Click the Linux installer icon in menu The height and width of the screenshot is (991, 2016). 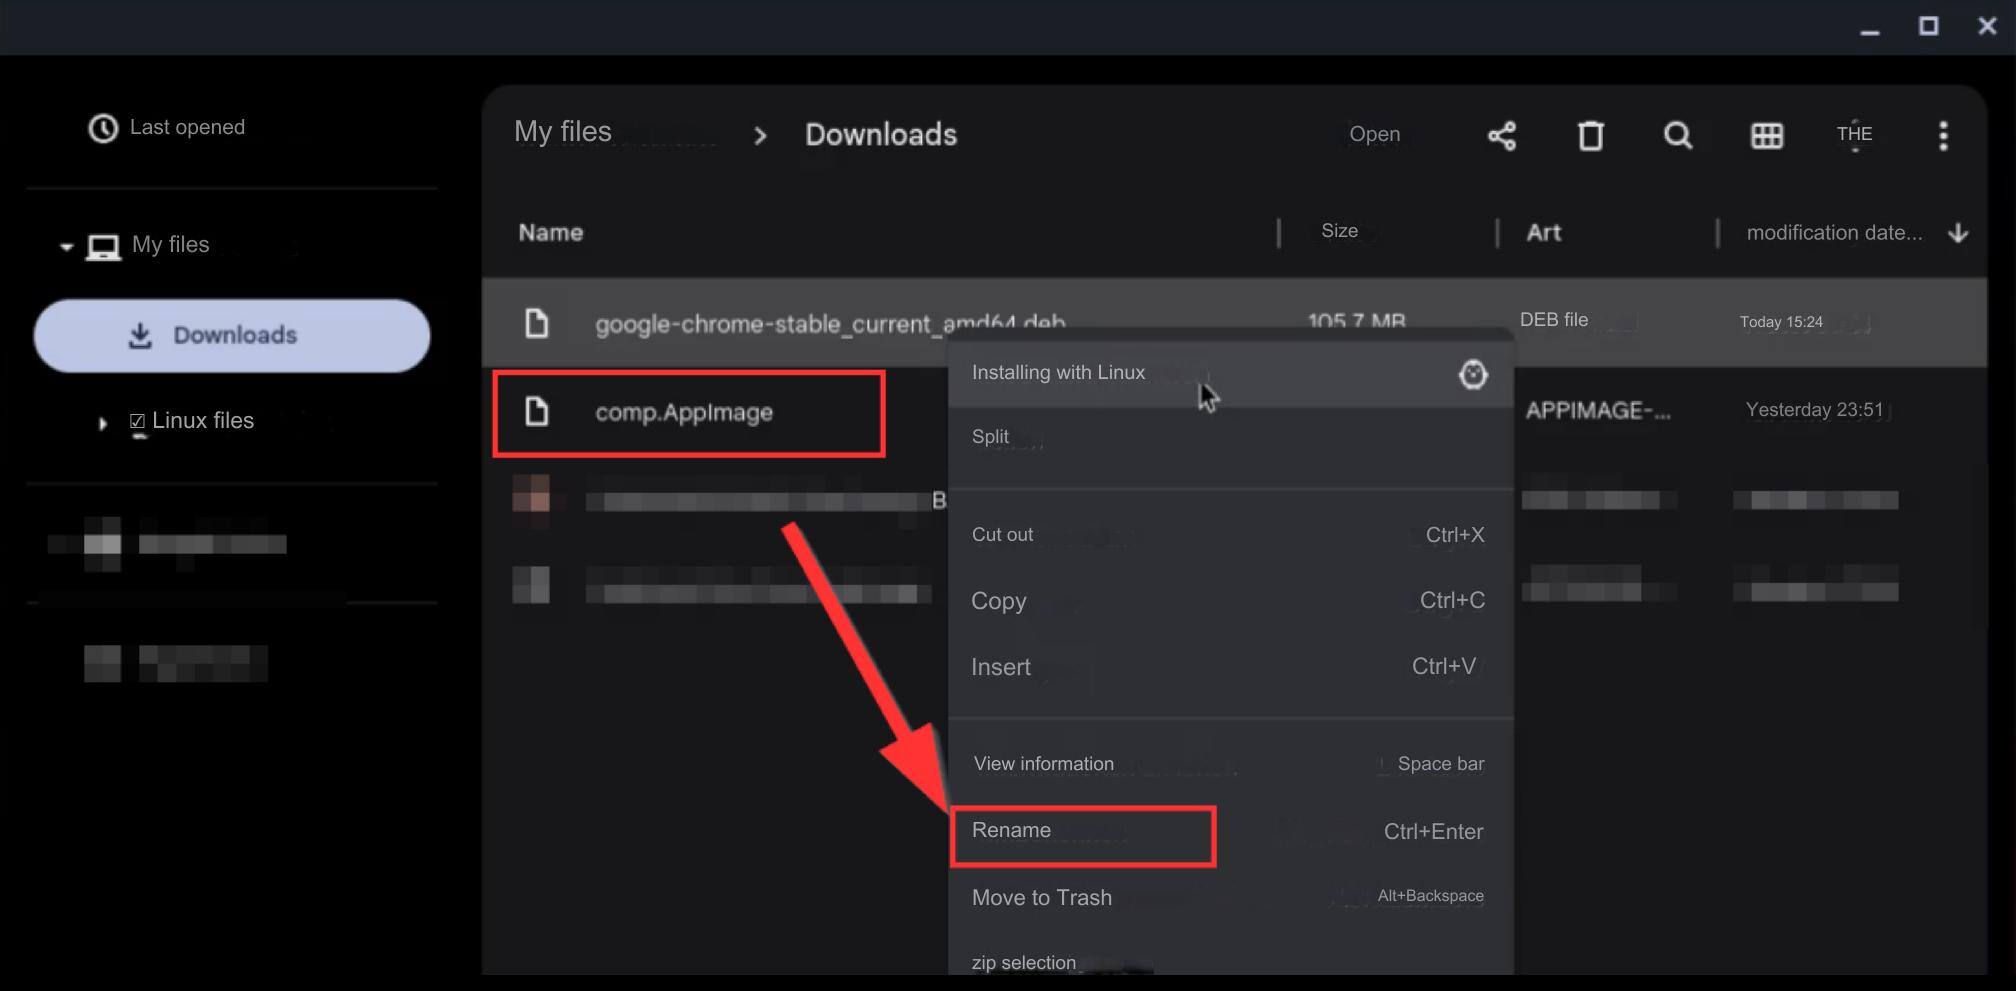click(x=1472, y=374)
